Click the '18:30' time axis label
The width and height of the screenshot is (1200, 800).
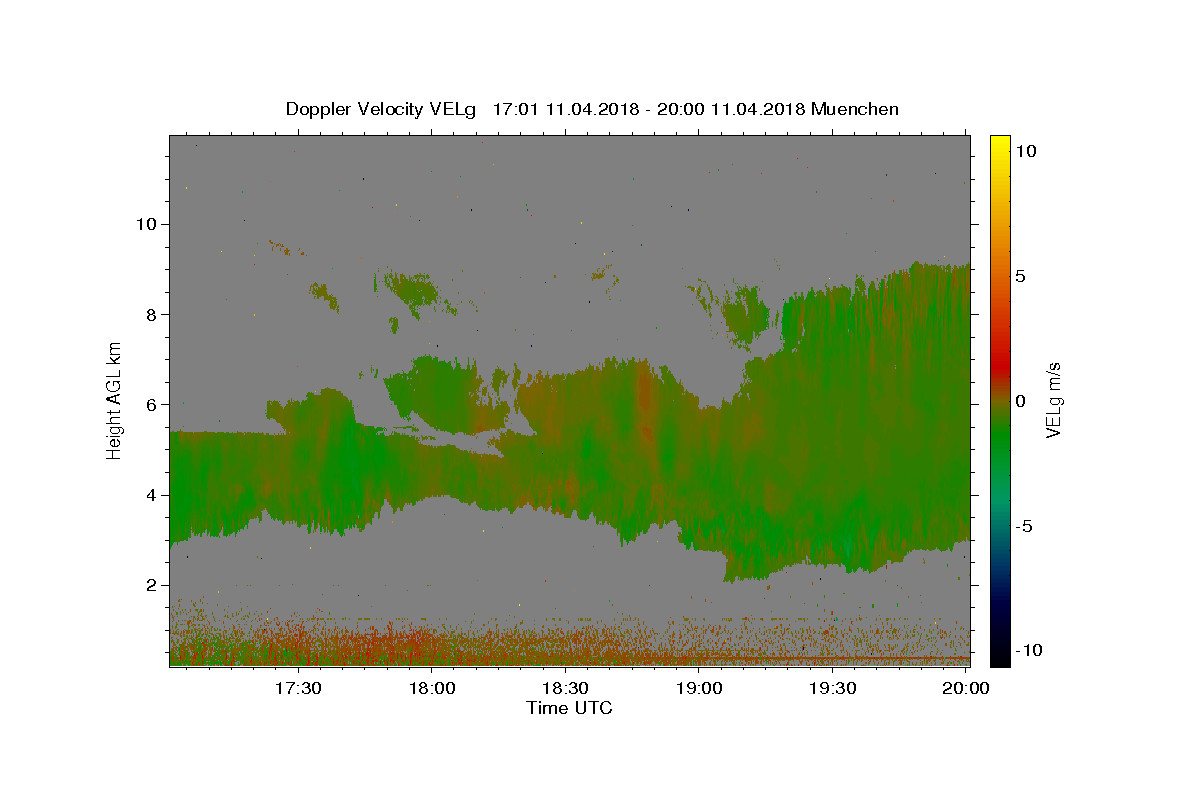(x=565, y=688)
